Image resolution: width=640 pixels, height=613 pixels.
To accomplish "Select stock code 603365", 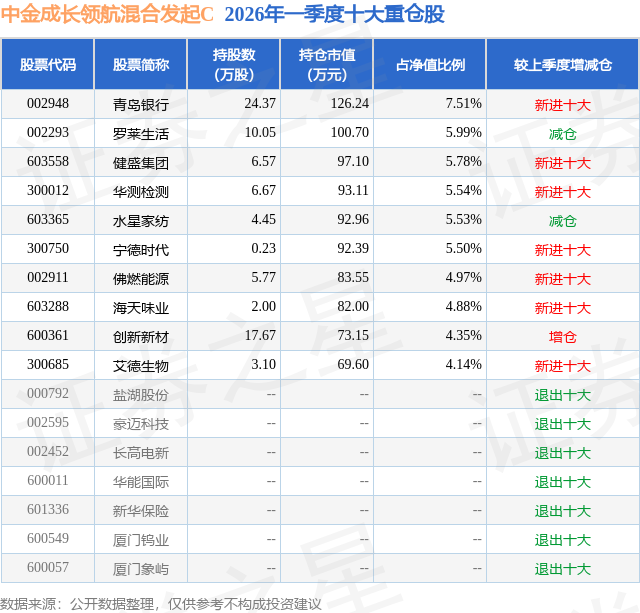I will (x=48, y=220).
